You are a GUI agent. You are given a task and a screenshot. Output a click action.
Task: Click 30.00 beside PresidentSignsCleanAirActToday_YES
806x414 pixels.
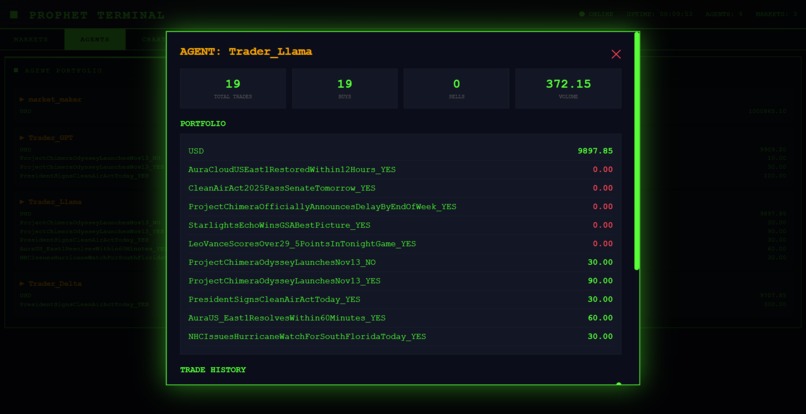coord(600,299)
